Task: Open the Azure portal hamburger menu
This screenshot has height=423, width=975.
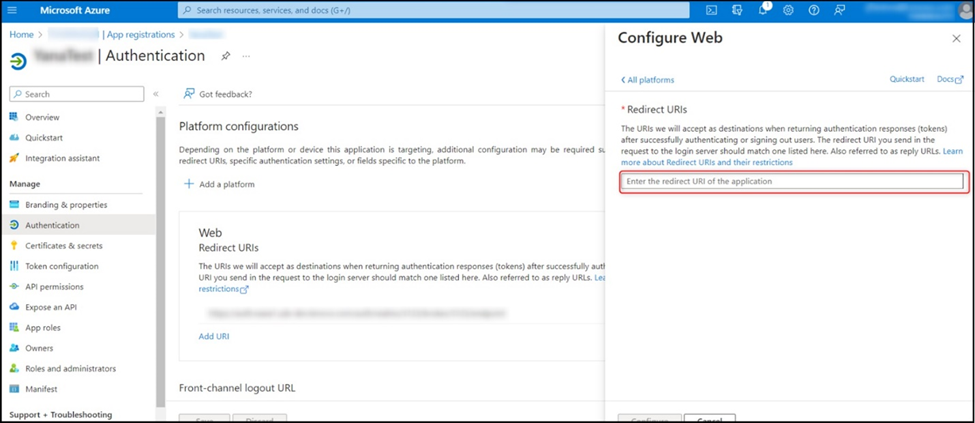Action: (x=14, y=10)
